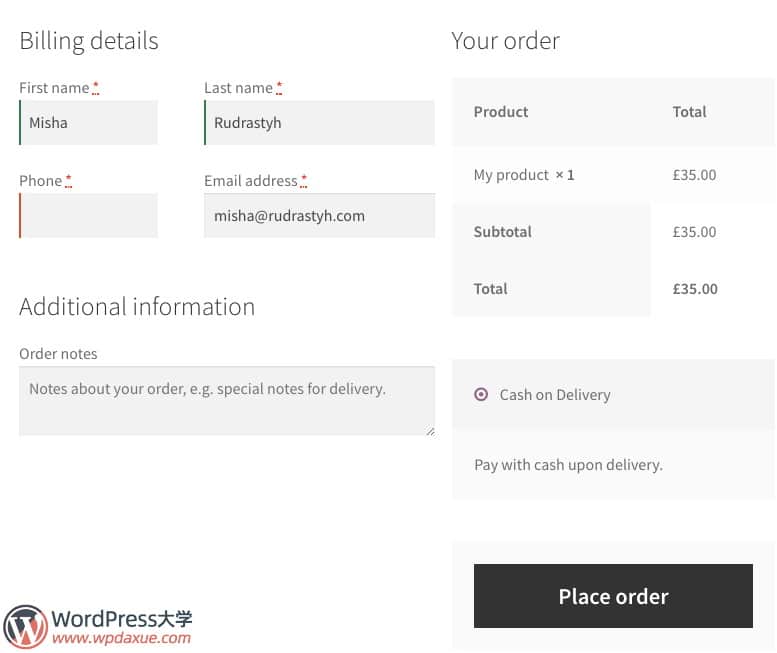777x653 pixels.
Task: Open the www.wpdaxue.com link
Action: pyautogui.click(x=121, y=638)
